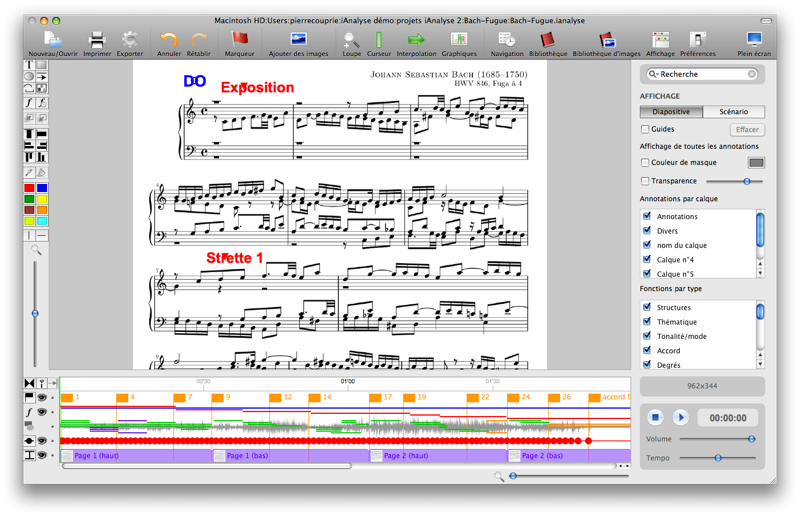Image resolution: width=800 pixels, height=516 pixels.
Task: Click the Imprimer printer icon
Action: [96, 40]
